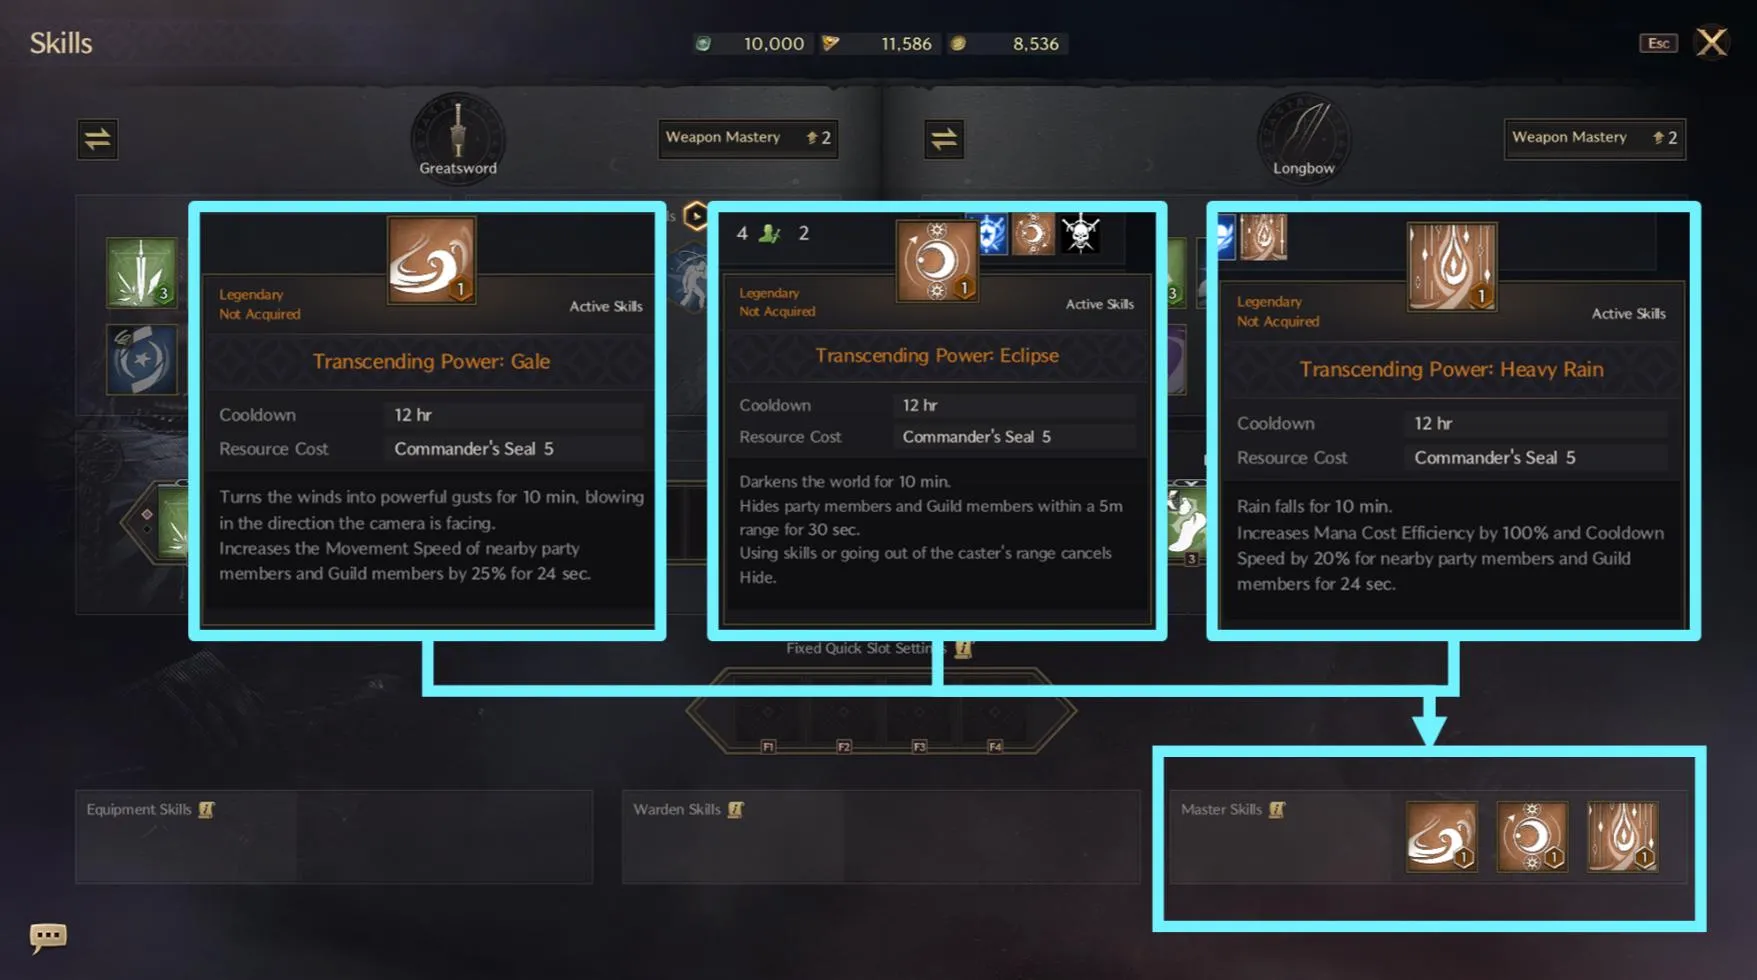This screenshot has height=980, width=1757.
Task: Open Weapon Mastery for Longbow
Action: click(1594, 138)
